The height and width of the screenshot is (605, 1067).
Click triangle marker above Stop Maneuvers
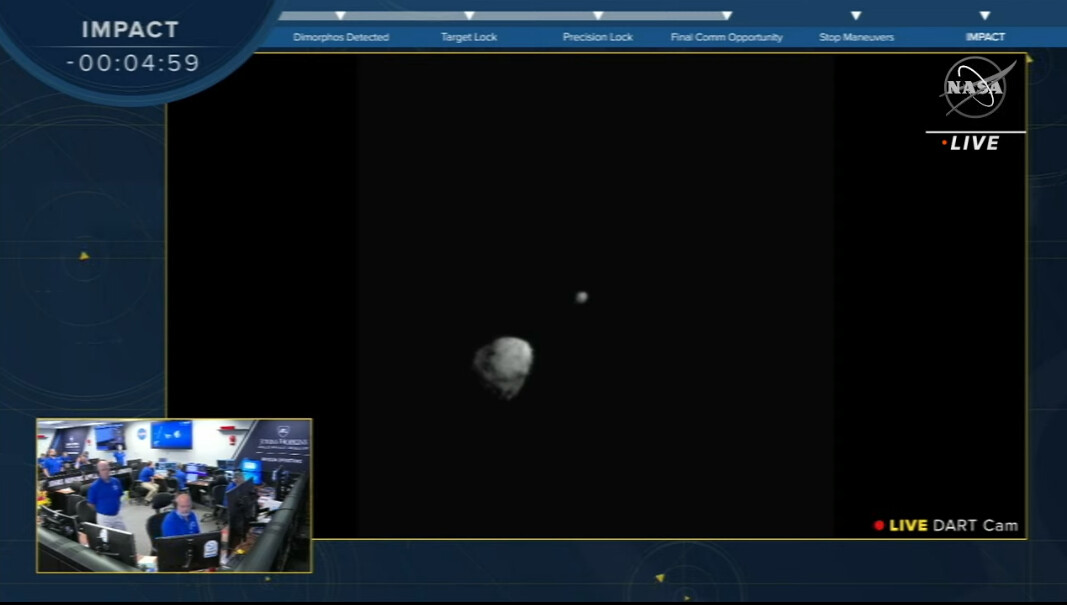[x=856, y=16]
